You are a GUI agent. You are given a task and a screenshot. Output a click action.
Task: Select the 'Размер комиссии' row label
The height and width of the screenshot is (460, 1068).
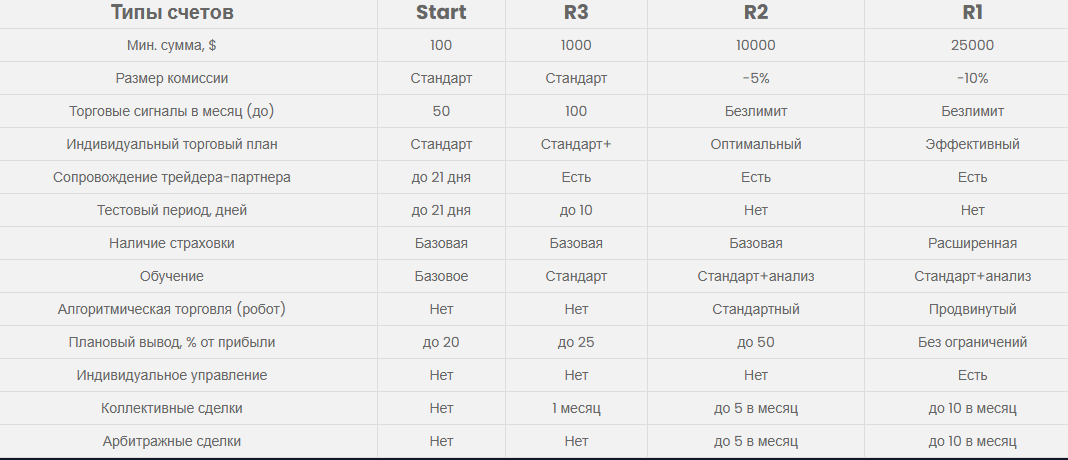(172, 78)
